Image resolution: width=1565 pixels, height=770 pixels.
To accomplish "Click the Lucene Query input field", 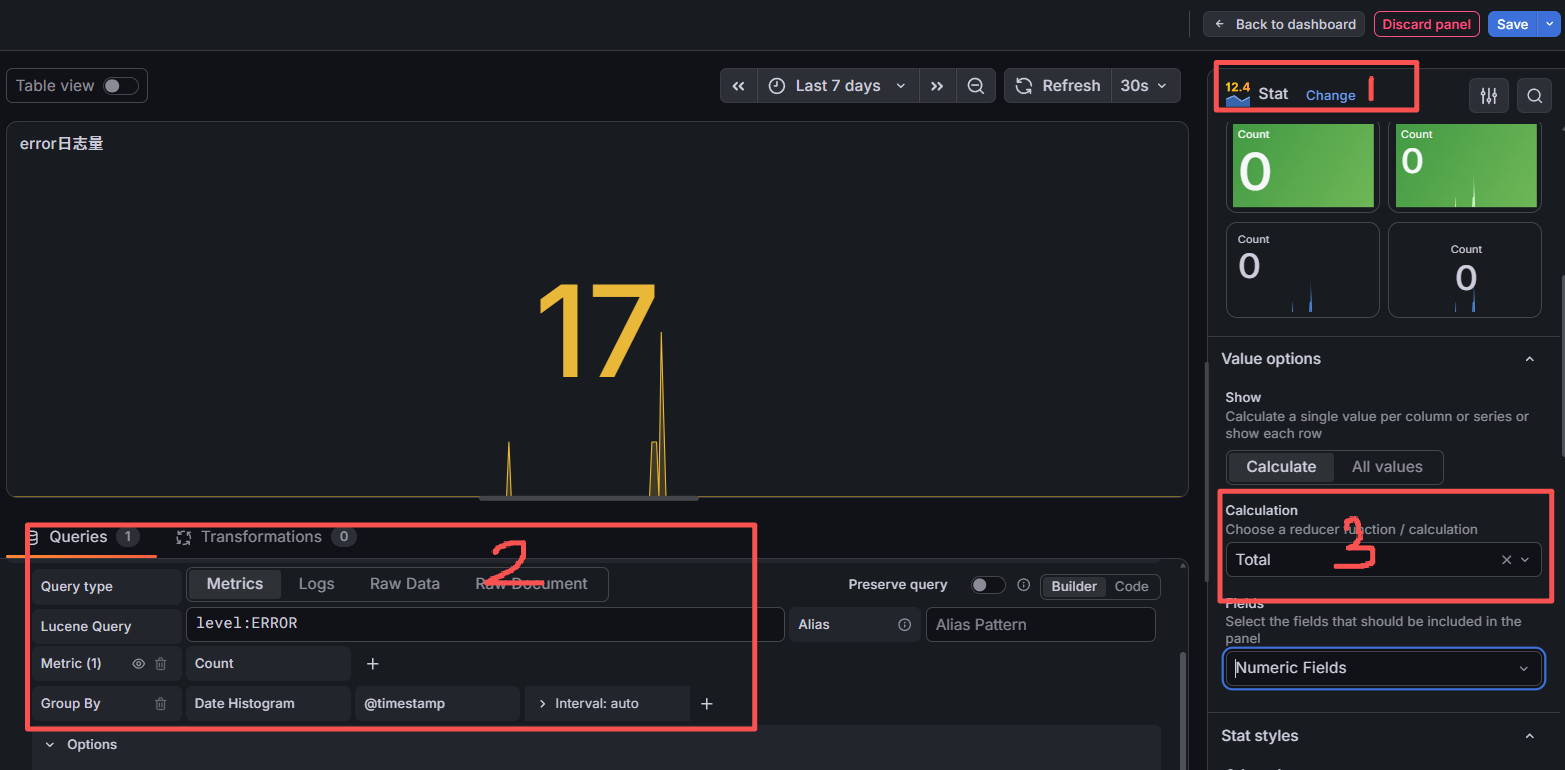I will 485,624.
